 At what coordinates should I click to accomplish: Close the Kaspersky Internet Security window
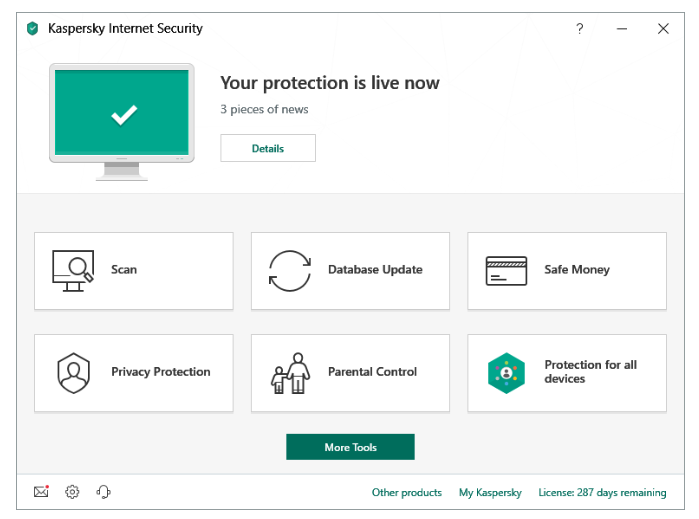[663, 29]
